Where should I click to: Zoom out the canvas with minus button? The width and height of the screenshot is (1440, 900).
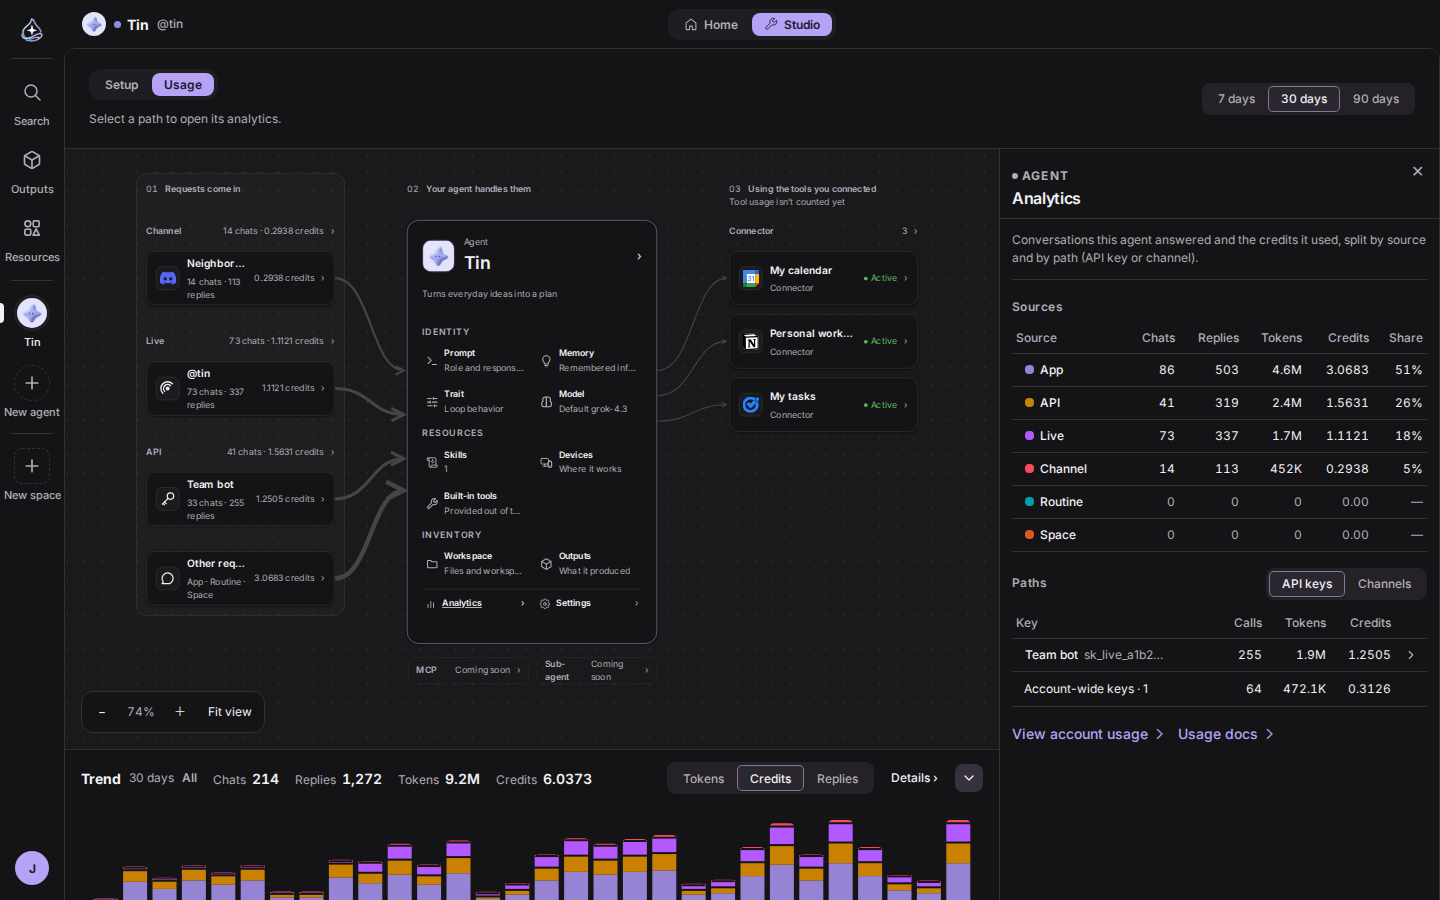[x=102, y=712]
